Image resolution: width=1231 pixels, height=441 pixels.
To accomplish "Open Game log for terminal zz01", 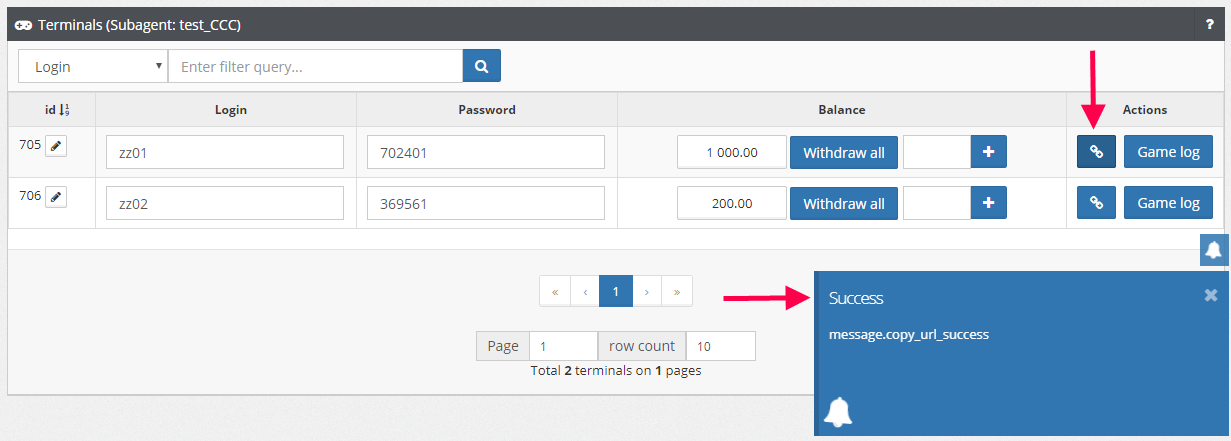I will 1168,152.
